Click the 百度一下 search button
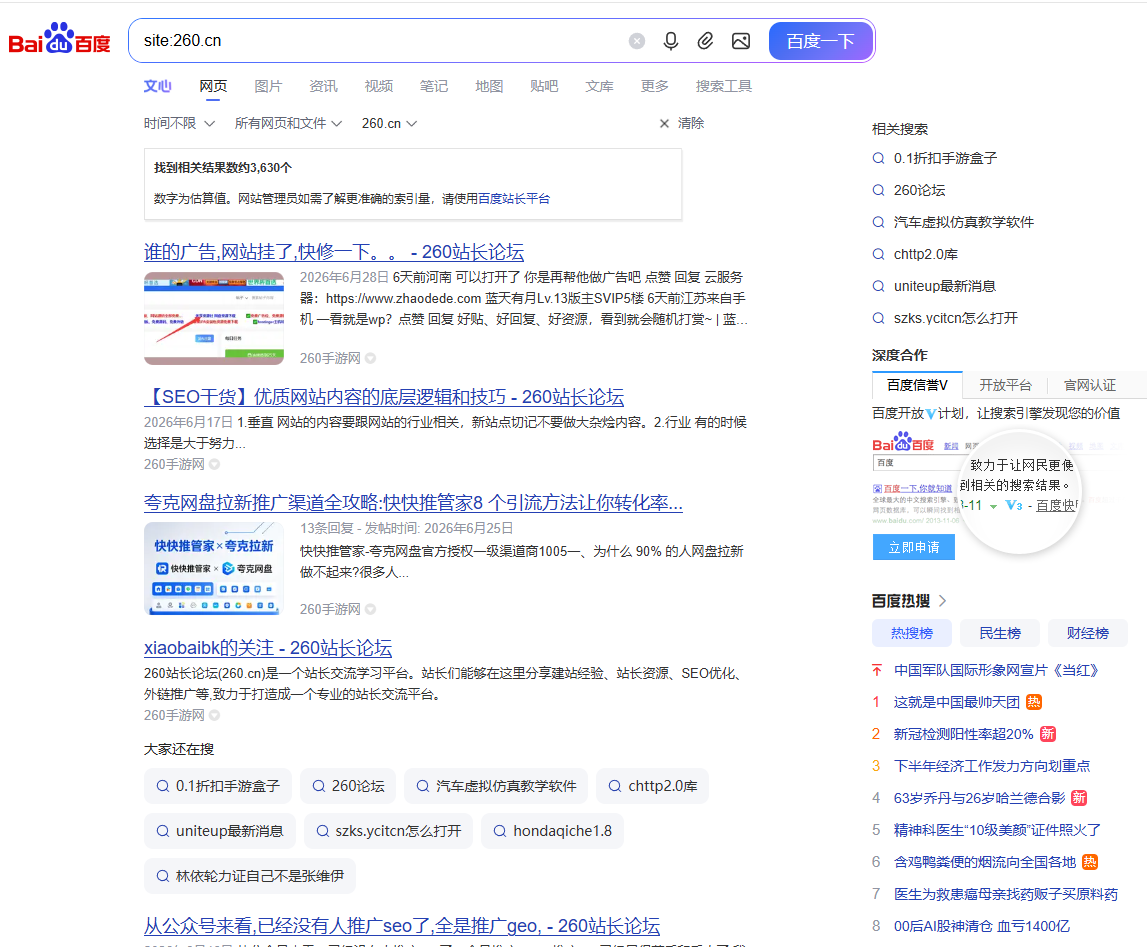The height and width of the screenshot is (947, 1147). 821,41
